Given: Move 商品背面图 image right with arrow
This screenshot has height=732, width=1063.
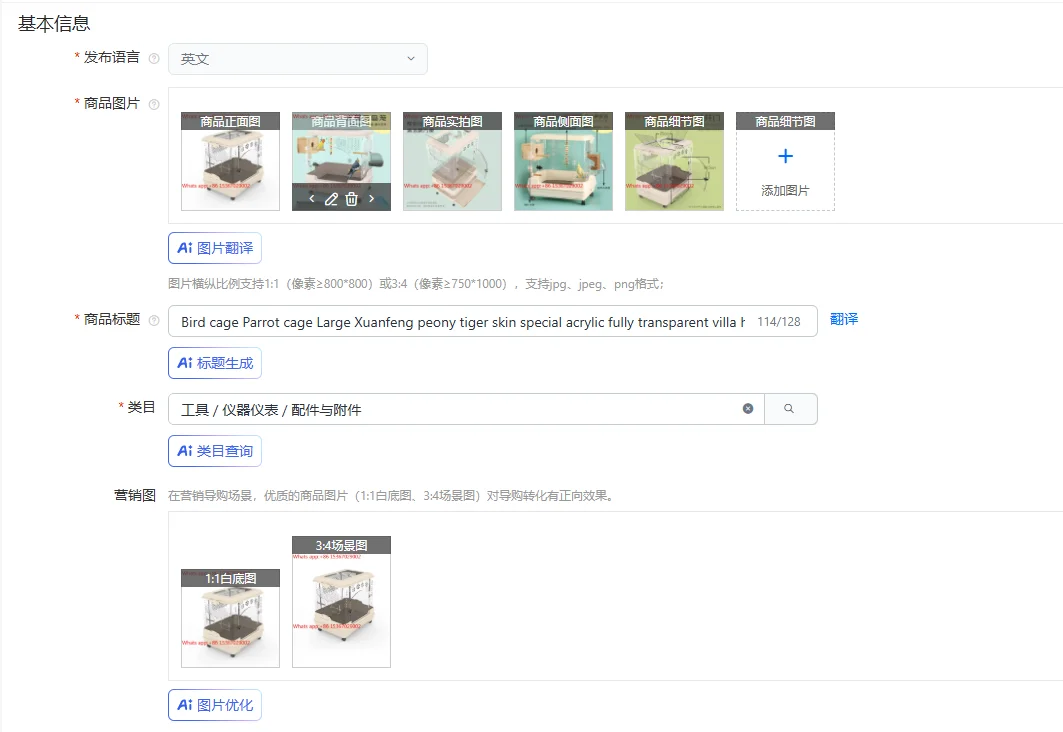Looking at the screenshot, I should pyautogui.click(x=372, y=199).
